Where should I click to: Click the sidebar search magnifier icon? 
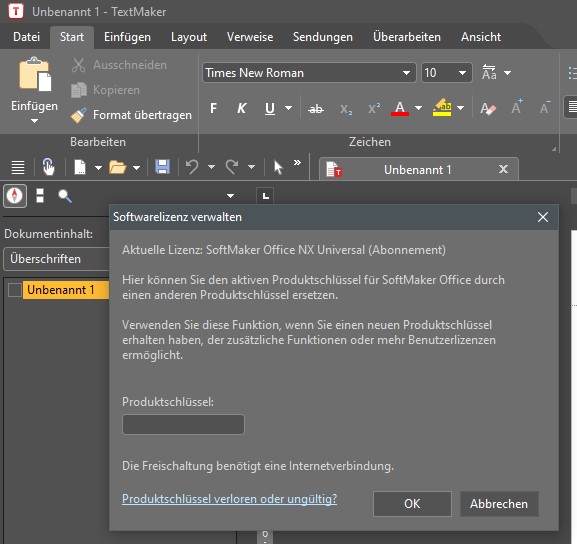click(x=65, y=196)
